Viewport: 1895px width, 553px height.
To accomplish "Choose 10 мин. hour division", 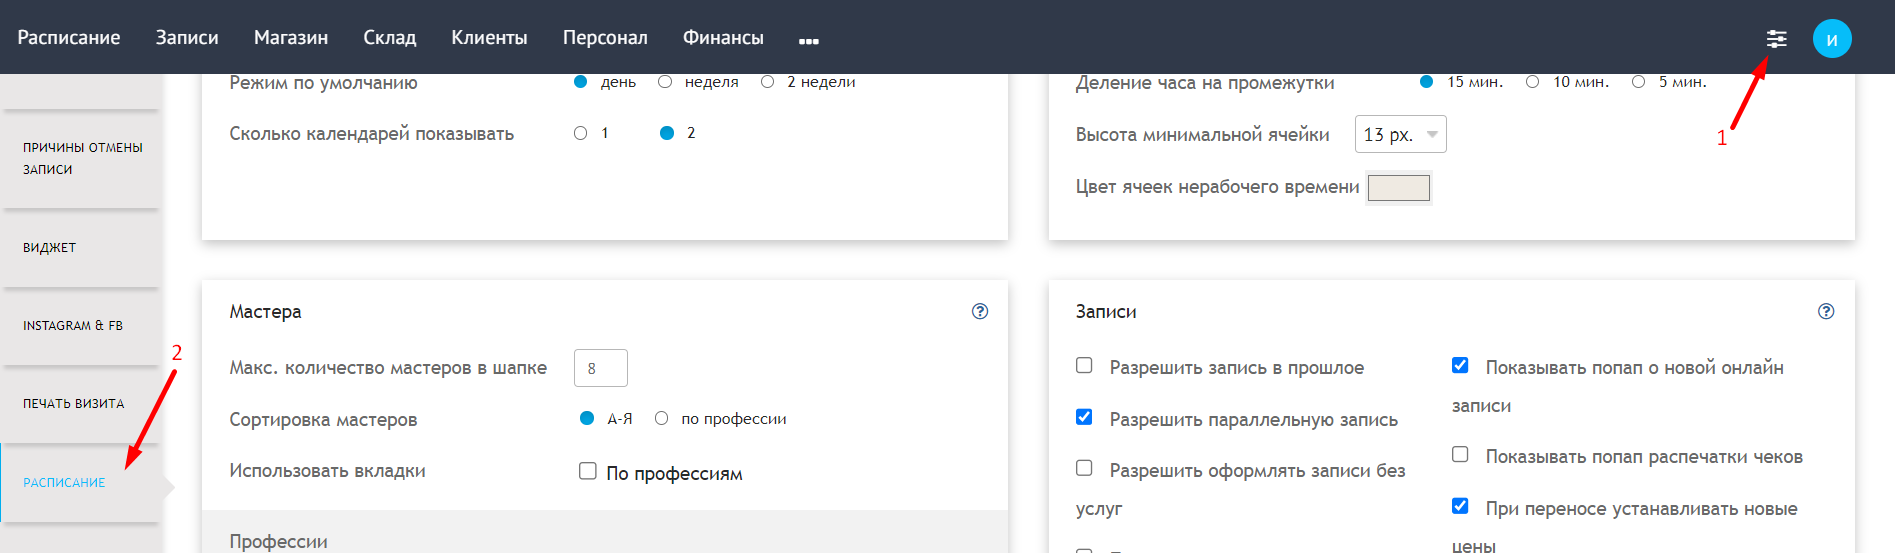I will (1532, 82).
